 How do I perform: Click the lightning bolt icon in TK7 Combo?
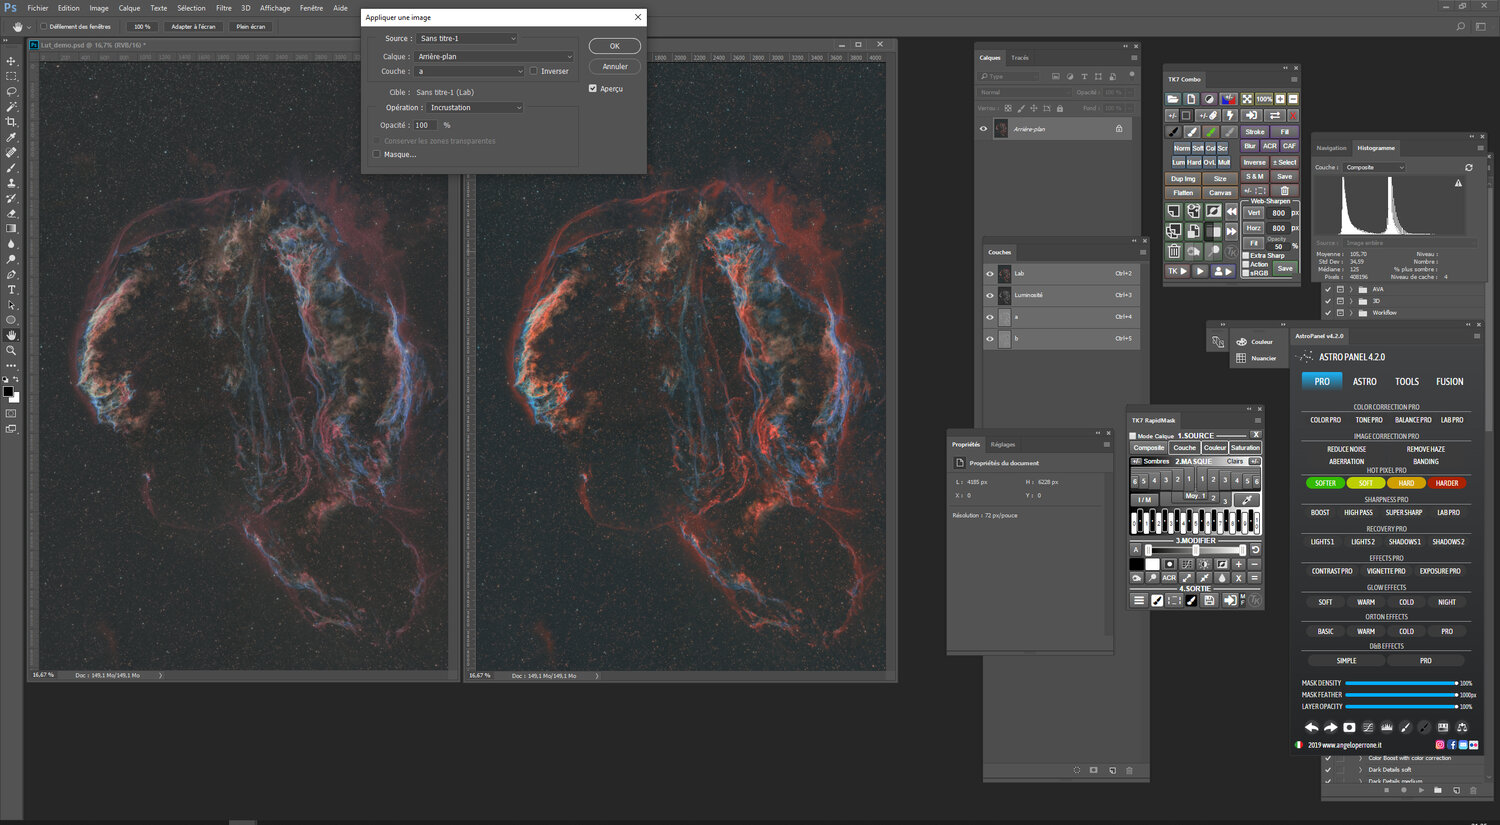1230,115
